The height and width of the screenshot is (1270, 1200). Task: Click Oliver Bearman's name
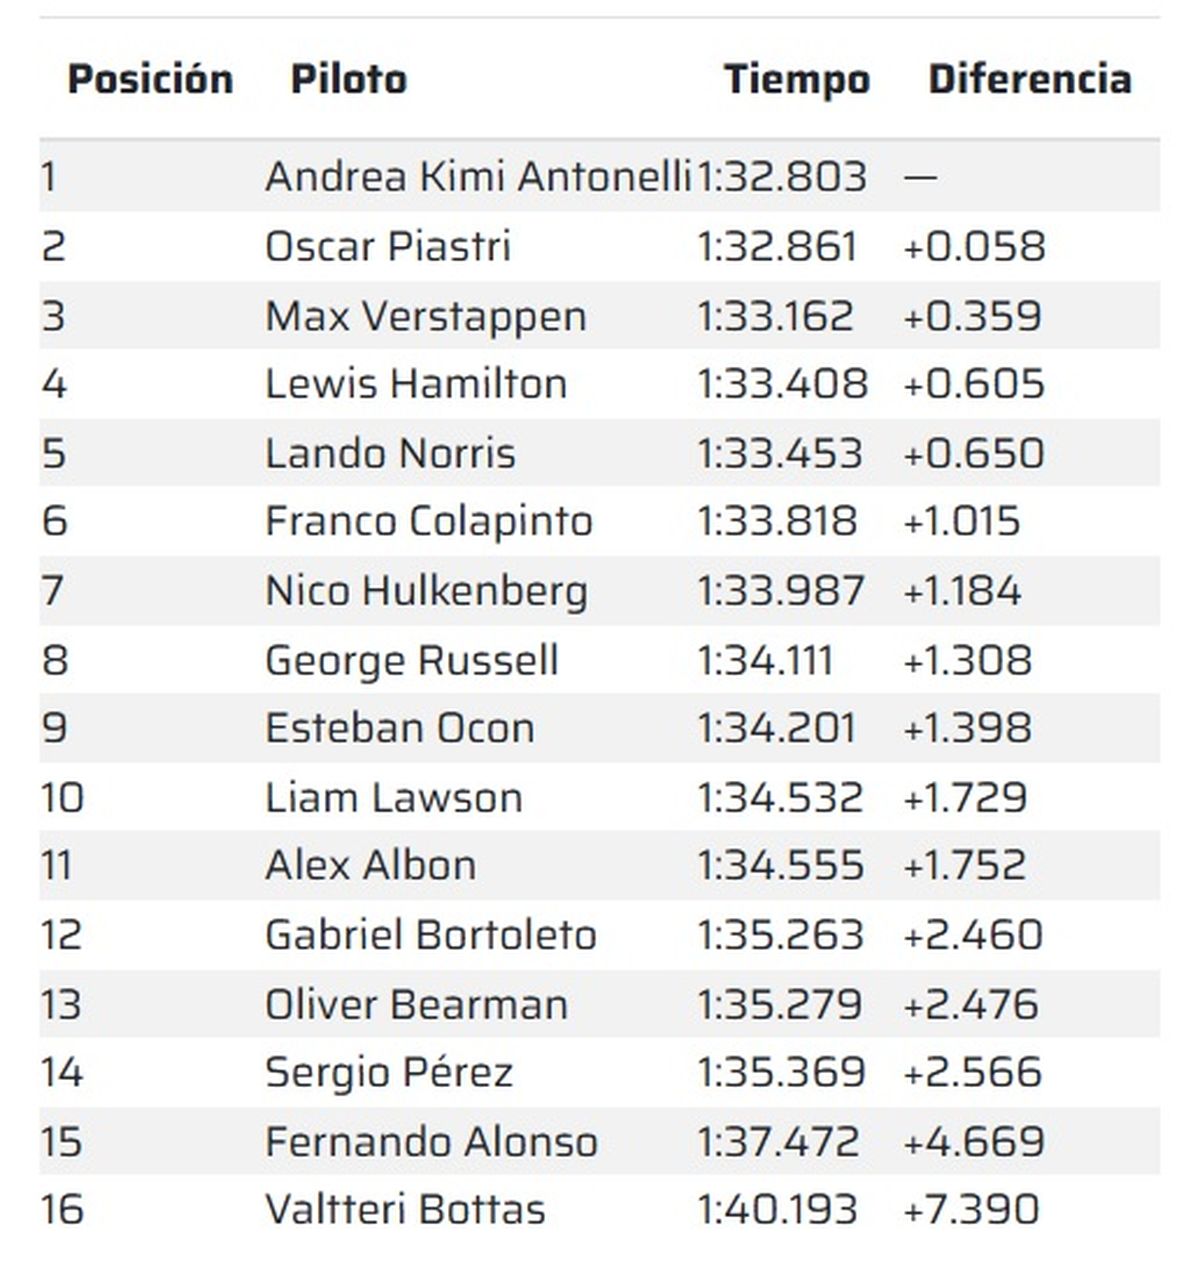point(416,1004)
